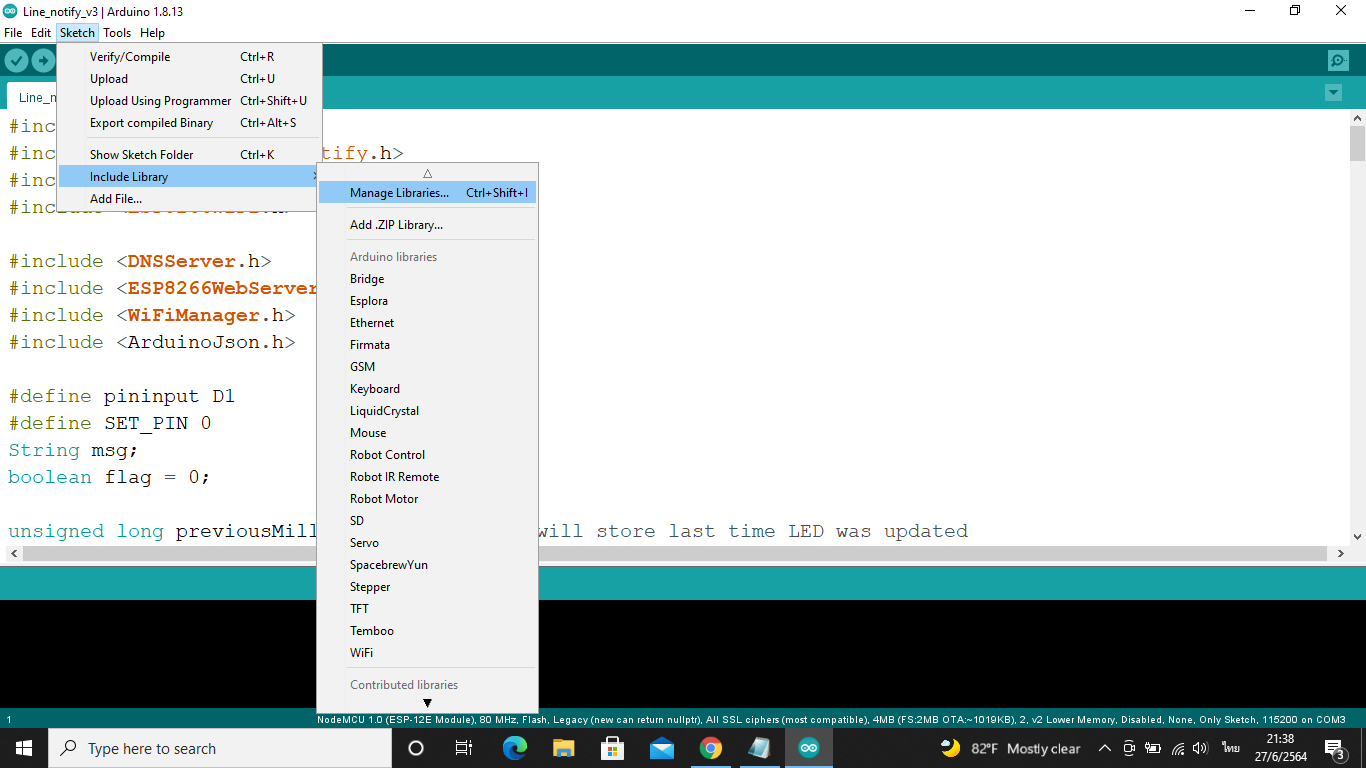Click the Arduino IDE taskbar icon
The image size is (1366, 768).
pyautogui.click(x=808, y=748)
